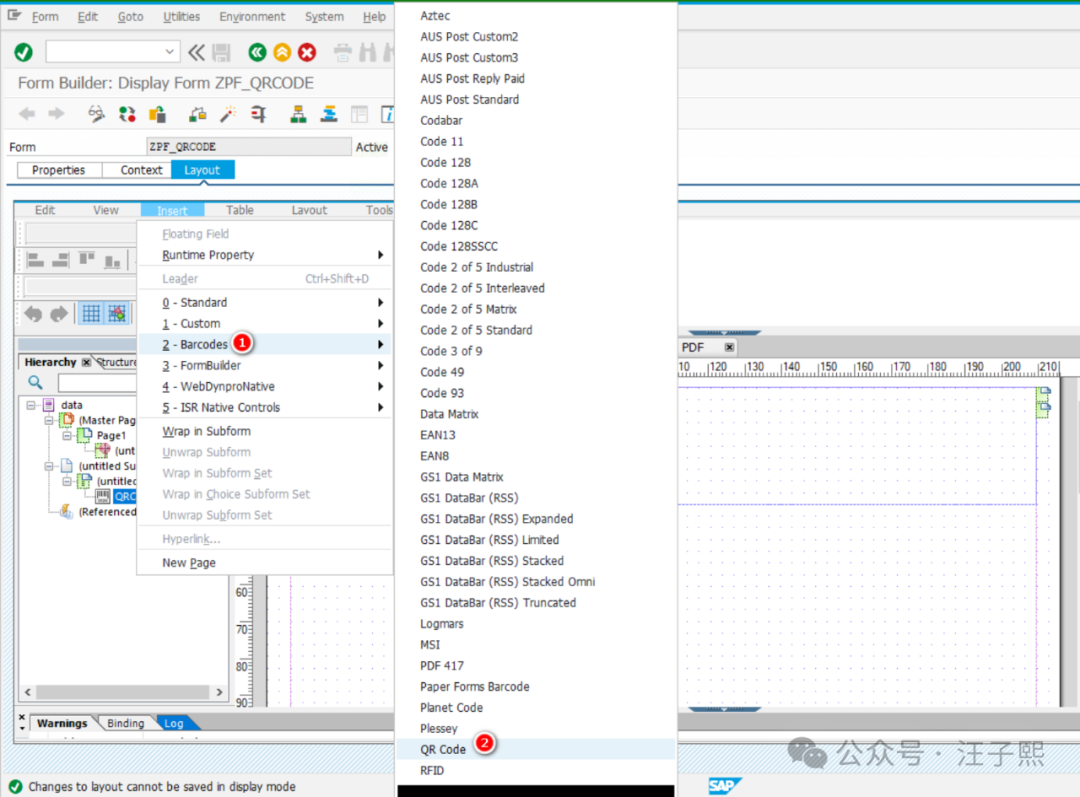The width and height of the screenshot is (1080, 797).
Task: Open the command field dropdown
Action: point(169,52)
